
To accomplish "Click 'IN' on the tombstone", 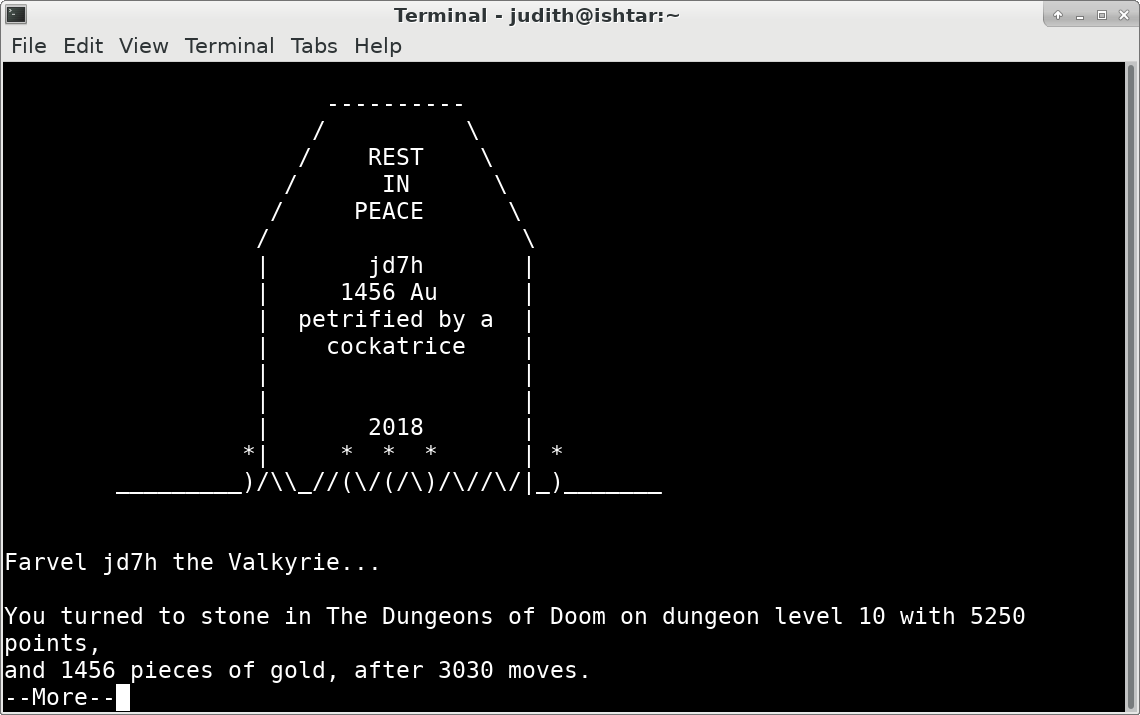I will pyautogui.click(x=396, y=184).
